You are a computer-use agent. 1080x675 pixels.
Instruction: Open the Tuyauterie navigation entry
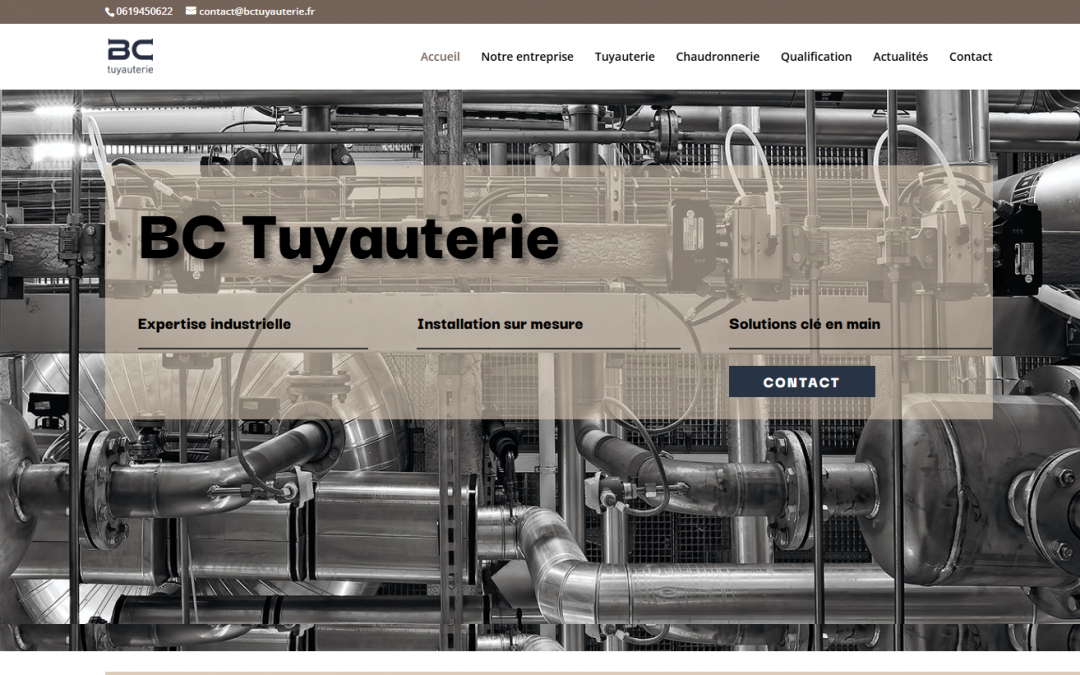(x=624, y=57)
